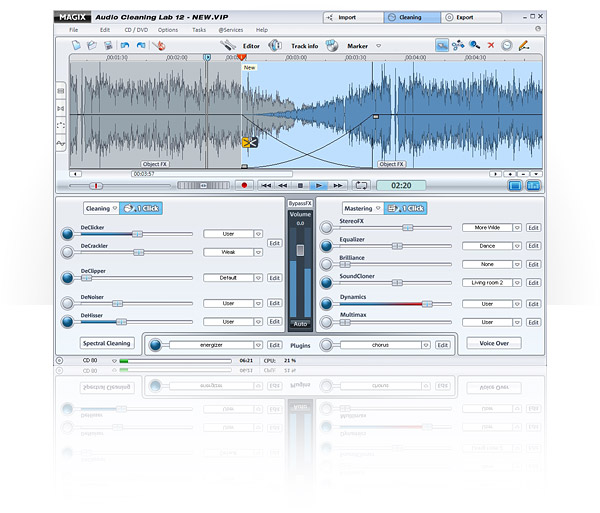Open chorus plugin dropdown
This screenshot has width=600, height=513.
click(426, 345)
